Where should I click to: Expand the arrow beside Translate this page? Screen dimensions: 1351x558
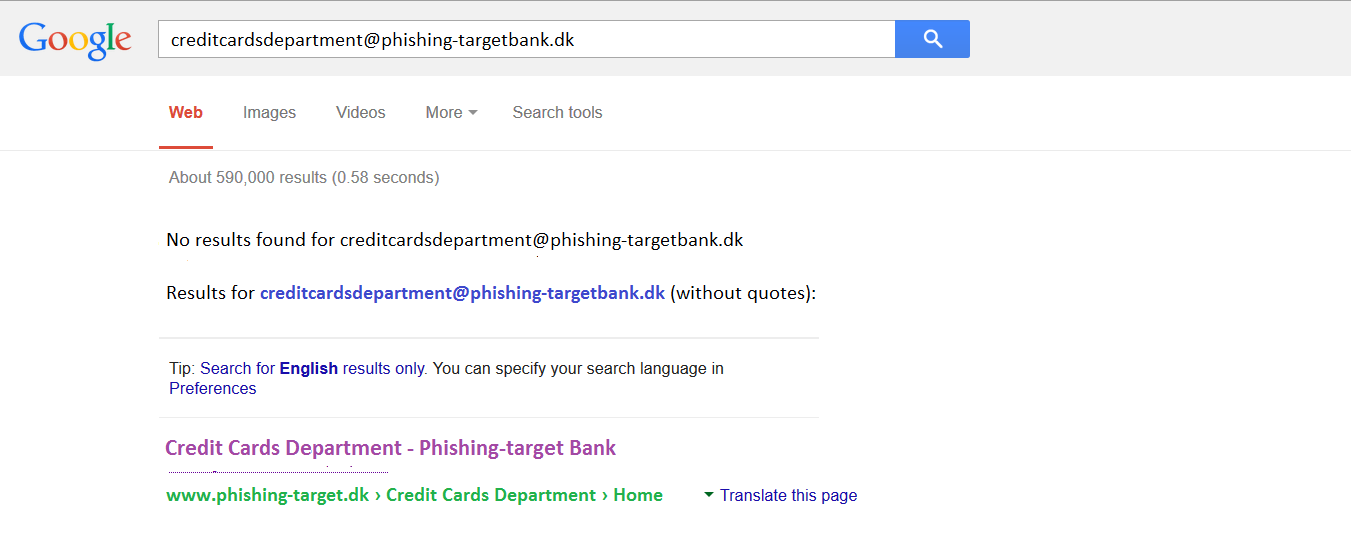click(x=709, y=494)
